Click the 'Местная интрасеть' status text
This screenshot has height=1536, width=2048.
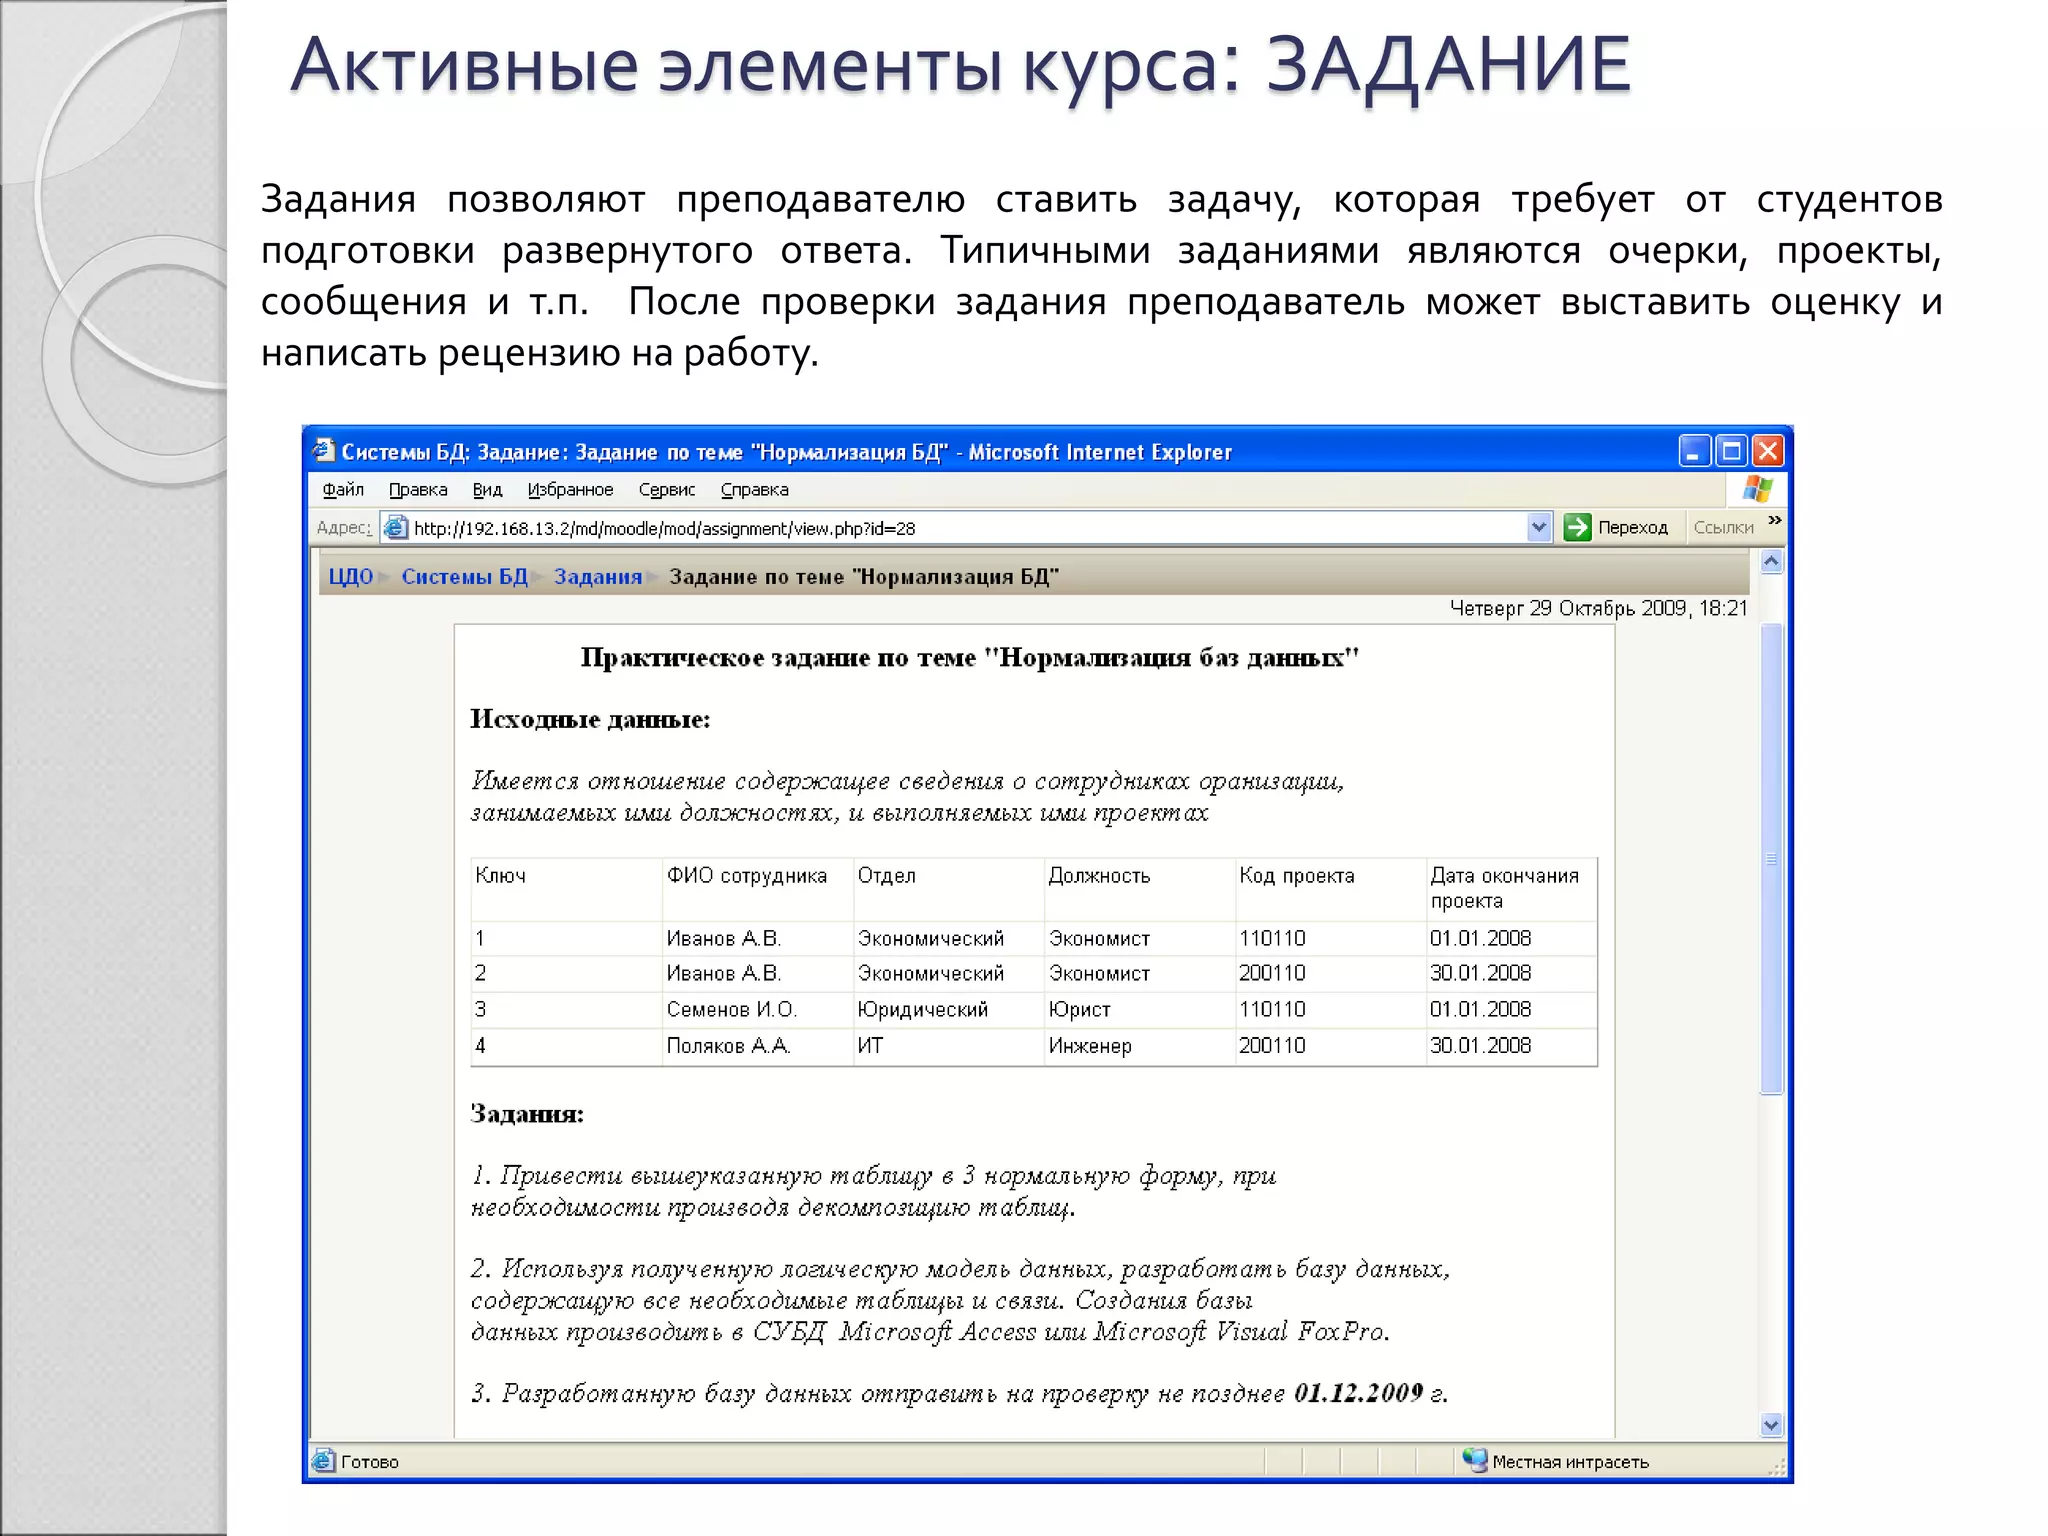point(1570,1462)
